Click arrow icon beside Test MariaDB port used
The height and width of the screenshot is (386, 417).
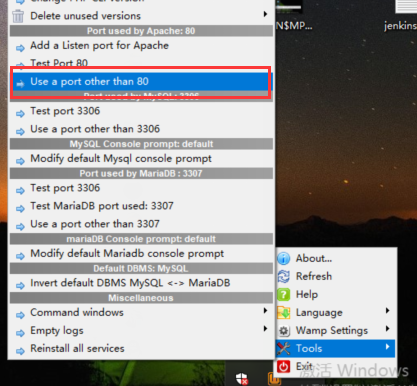20,209
